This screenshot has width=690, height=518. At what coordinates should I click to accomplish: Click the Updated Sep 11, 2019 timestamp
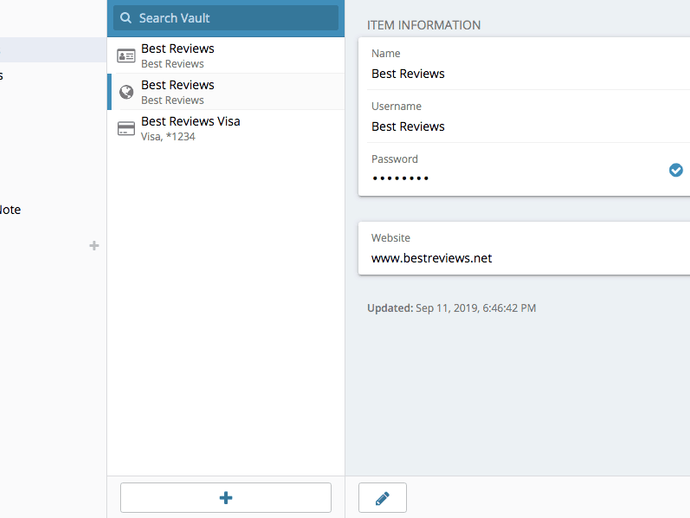point(451,308)
